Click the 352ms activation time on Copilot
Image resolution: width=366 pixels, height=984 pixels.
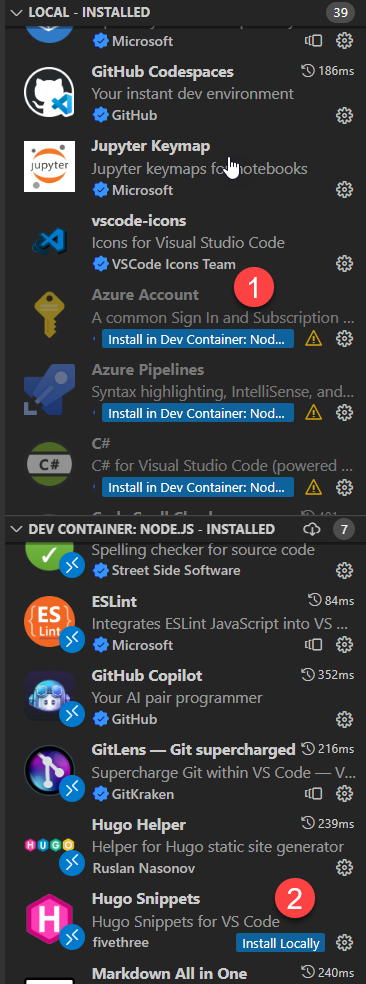click(x=328, y=675)
